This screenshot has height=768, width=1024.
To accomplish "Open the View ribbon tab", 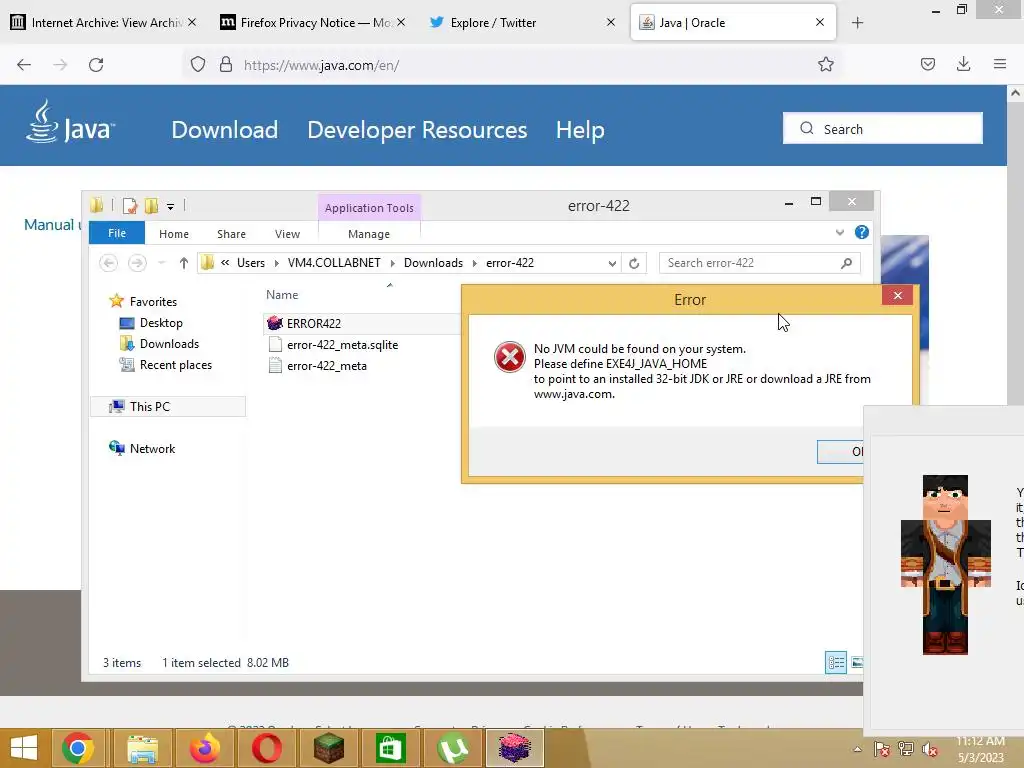I will coord(287,234).
